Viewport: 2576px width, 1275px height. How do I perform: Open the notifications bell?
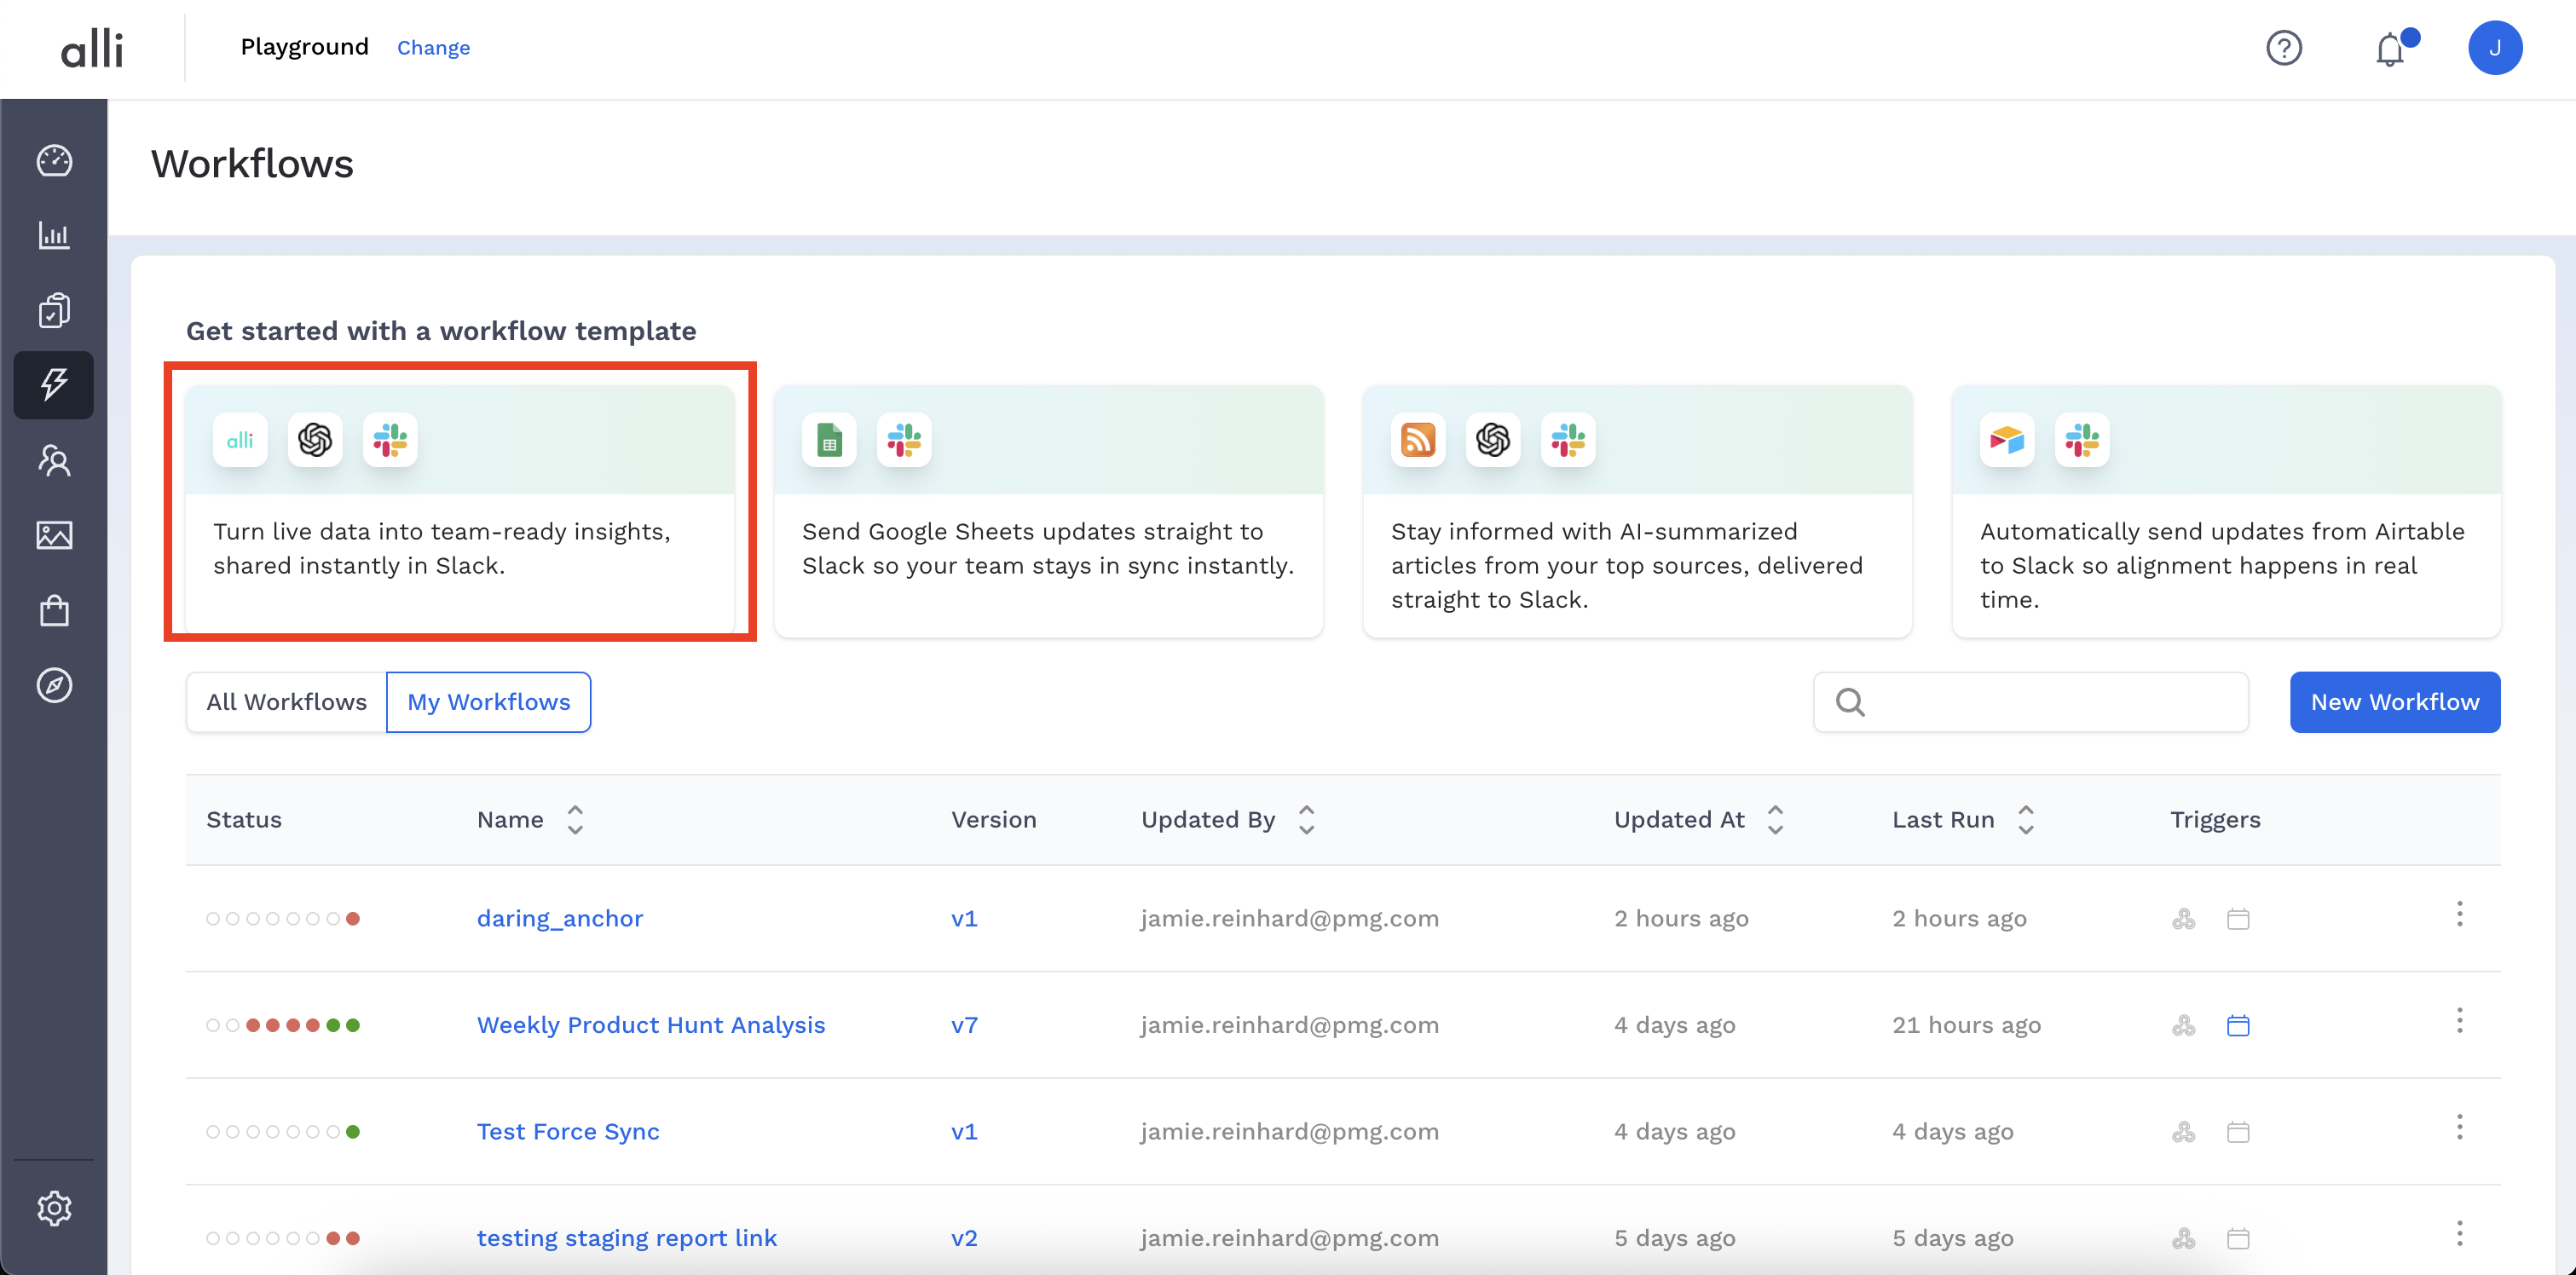2390,48
